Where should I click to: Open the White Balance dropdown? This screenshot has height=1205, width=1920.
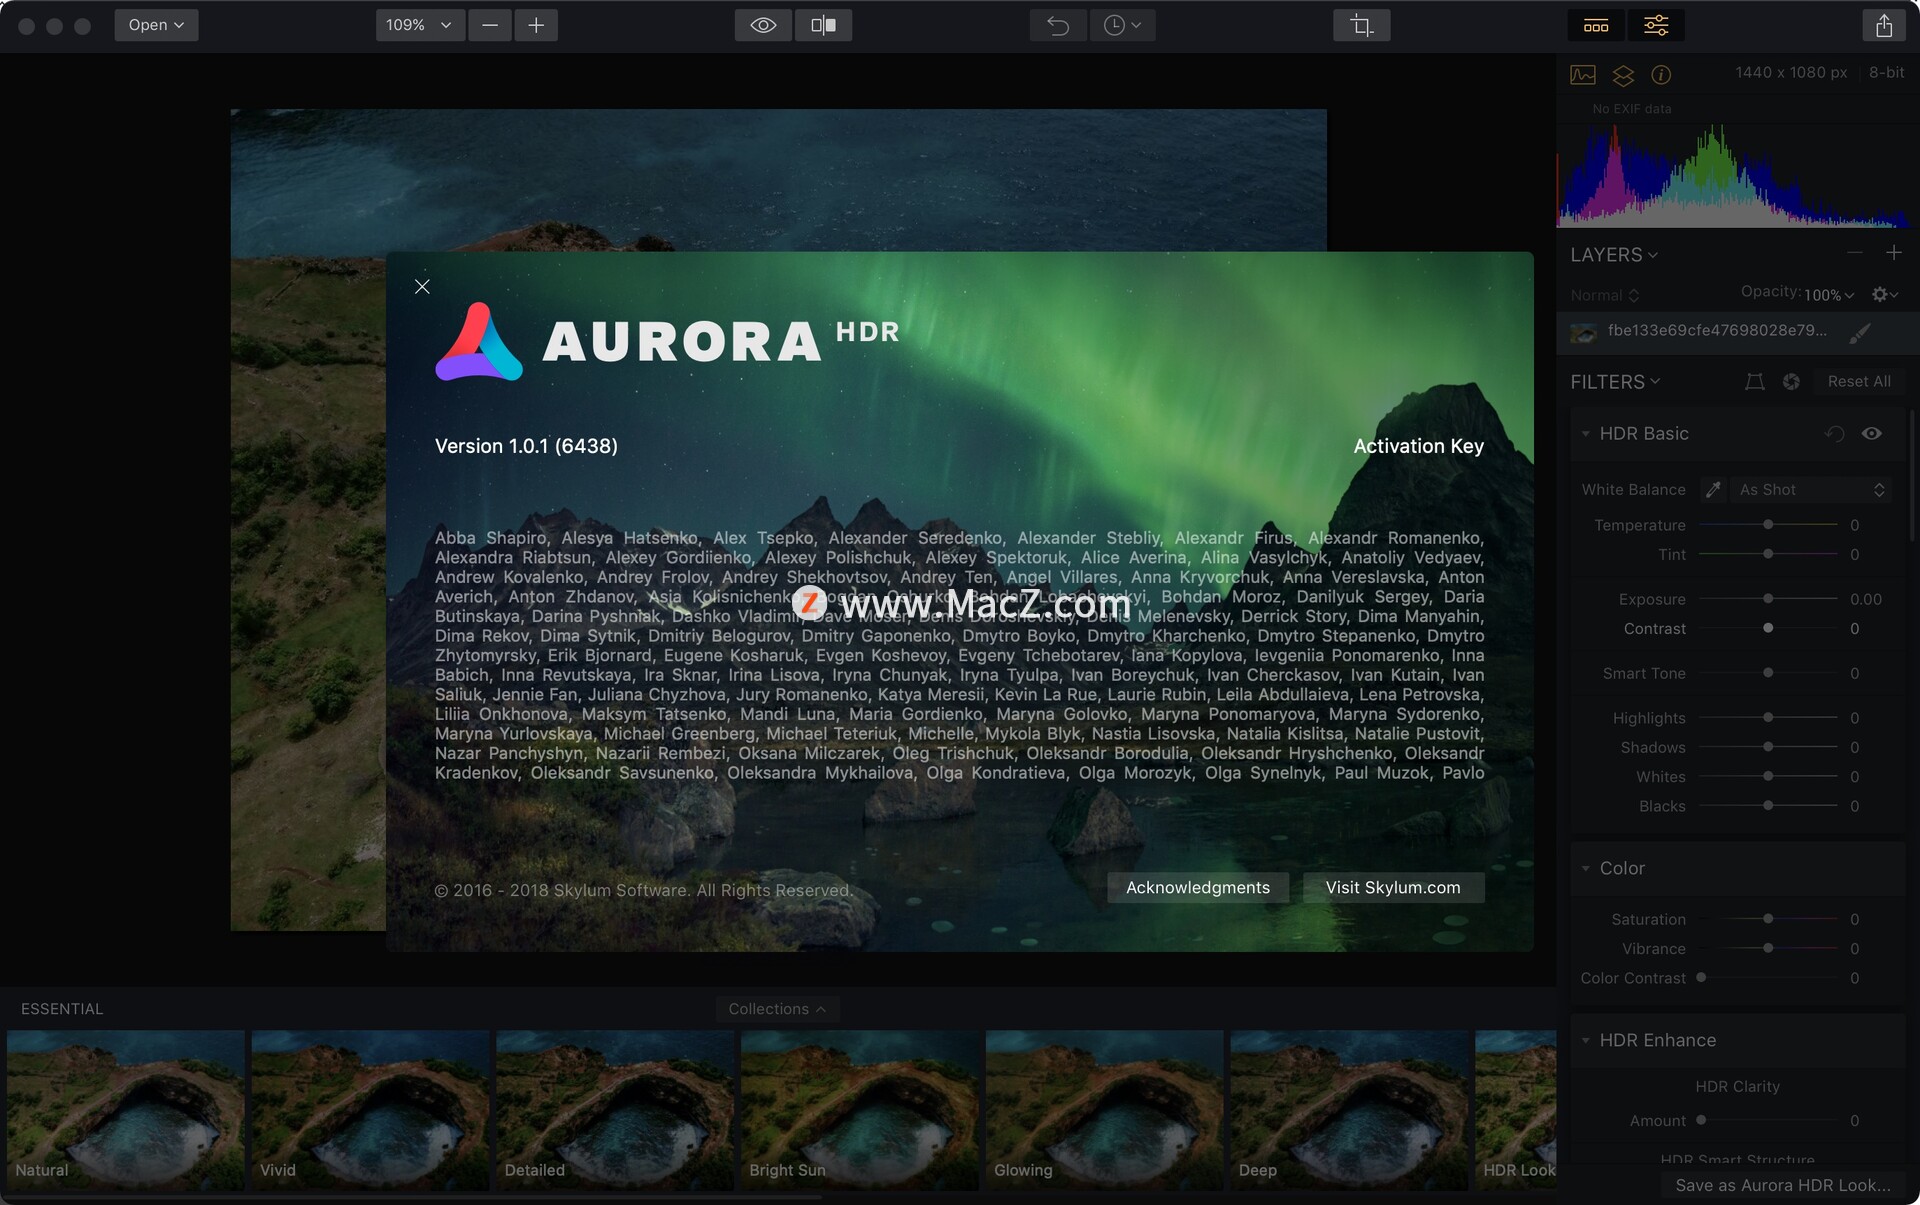click(1812, 489)
